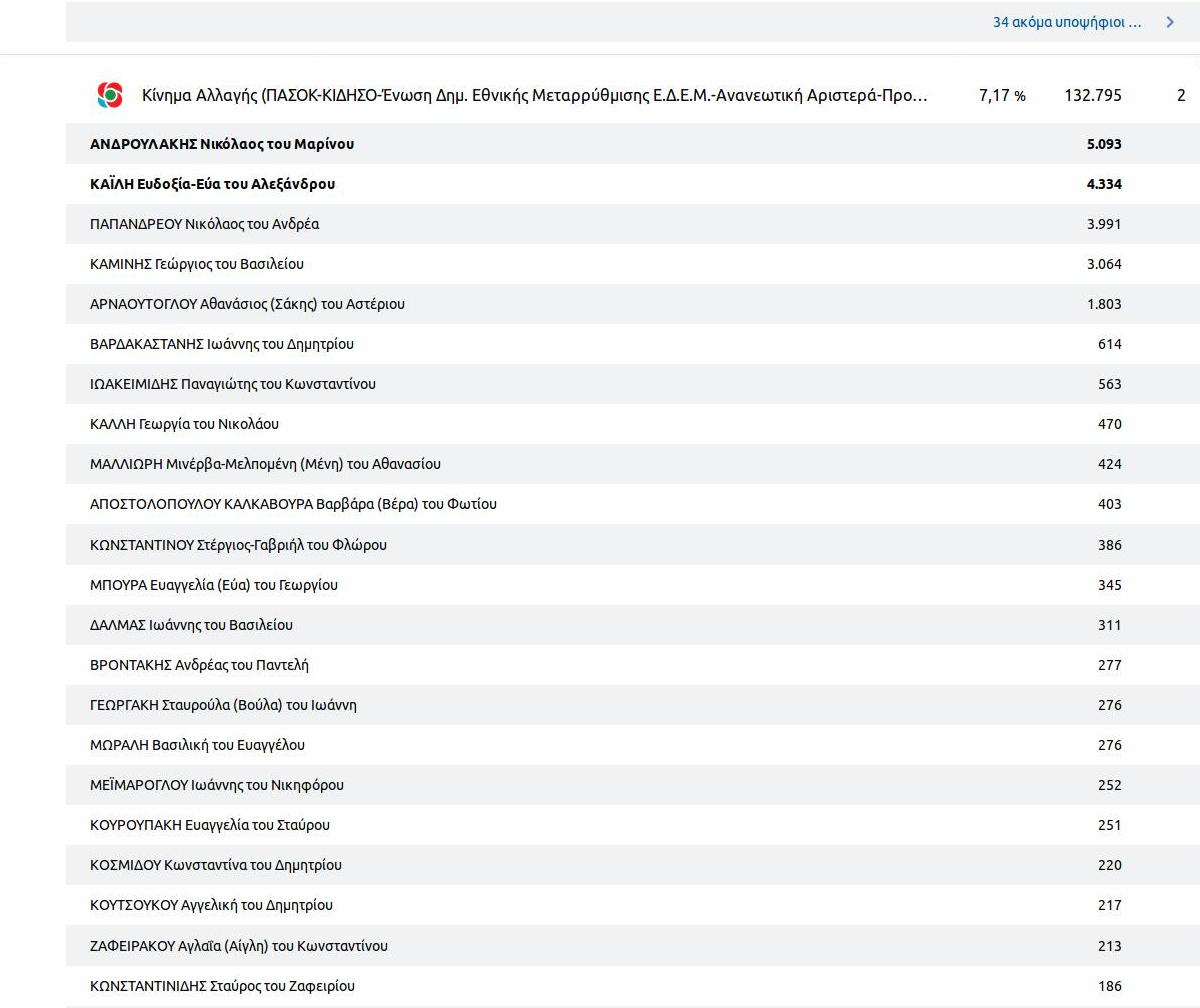Click ΜΑΛΛΙΩΡΗ Μινέρβα-Μελπομένη candidate name
This screenshot has width=1200, height=1008.
tap(265, 464)
